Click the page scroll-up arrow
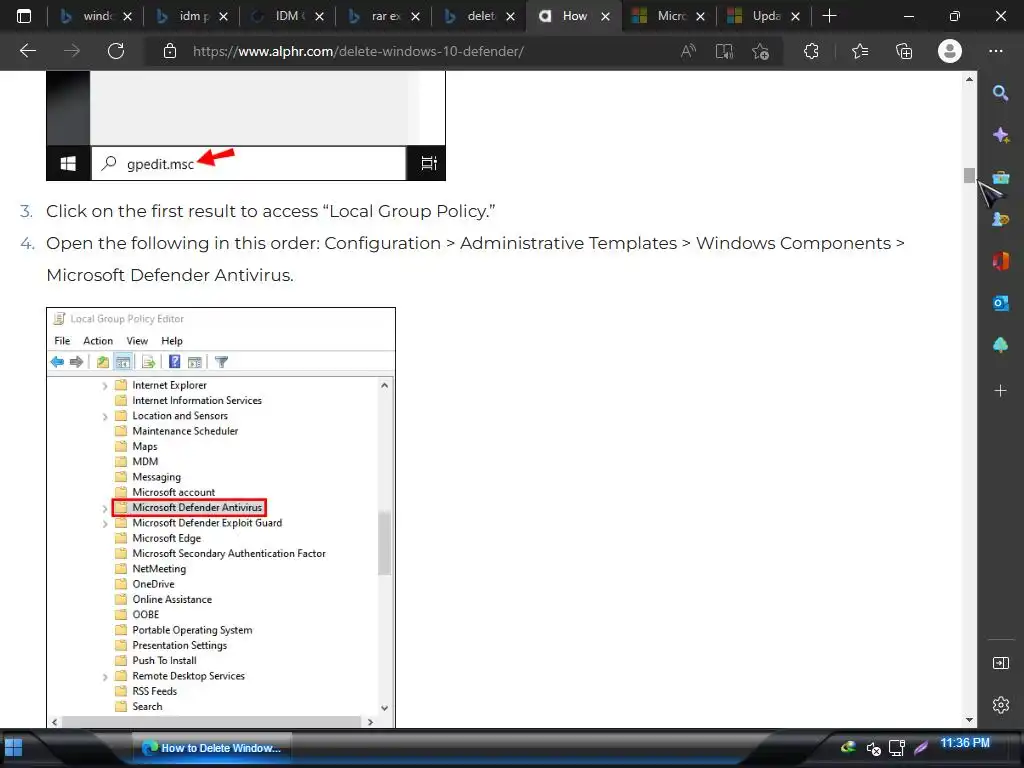 (x=969, y=79)
